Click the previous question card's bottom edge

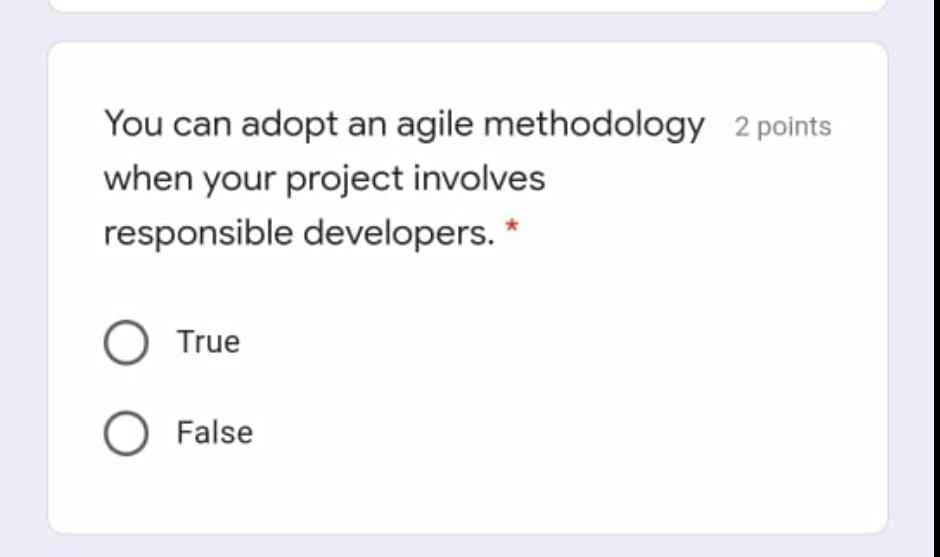pos(467,8)
